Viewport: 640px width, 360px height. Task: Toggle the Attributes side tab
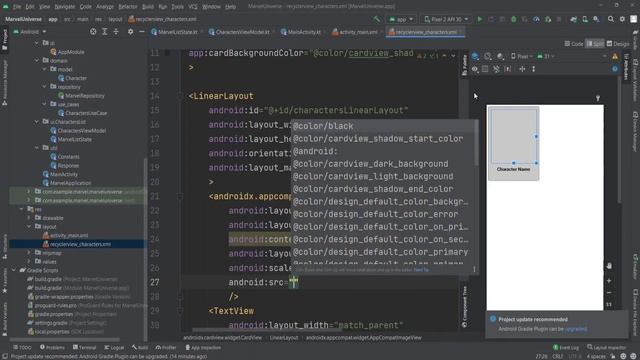[x=626, y=67]
